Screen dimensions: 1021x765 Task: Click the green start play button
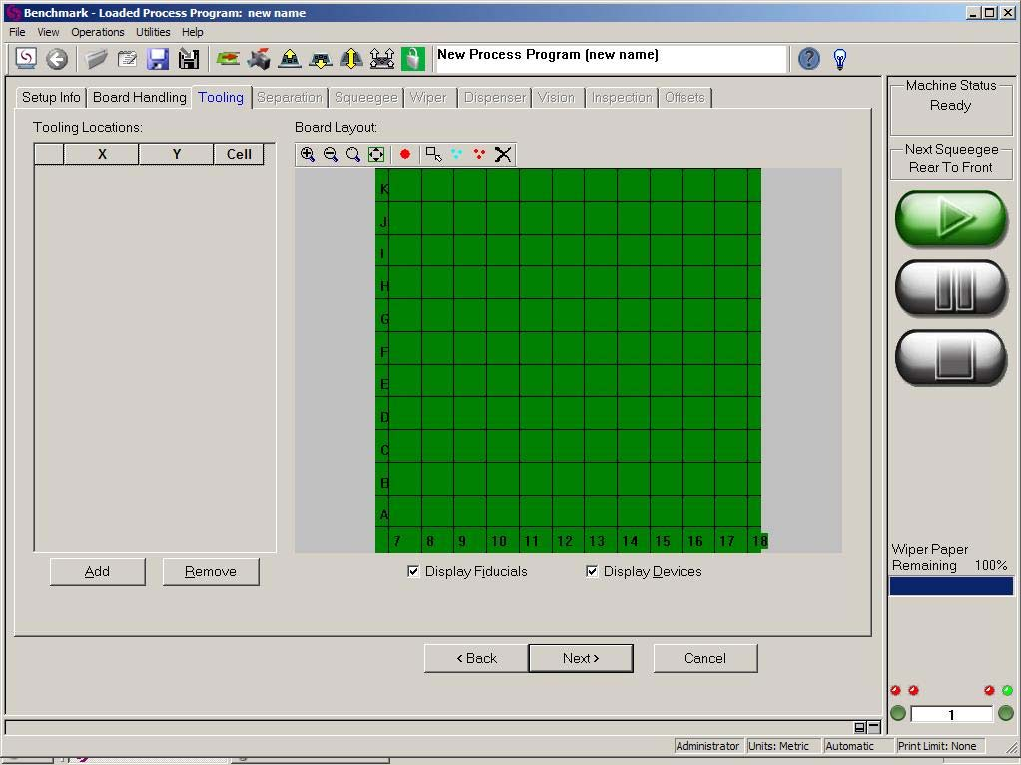(x=951, y=217)
